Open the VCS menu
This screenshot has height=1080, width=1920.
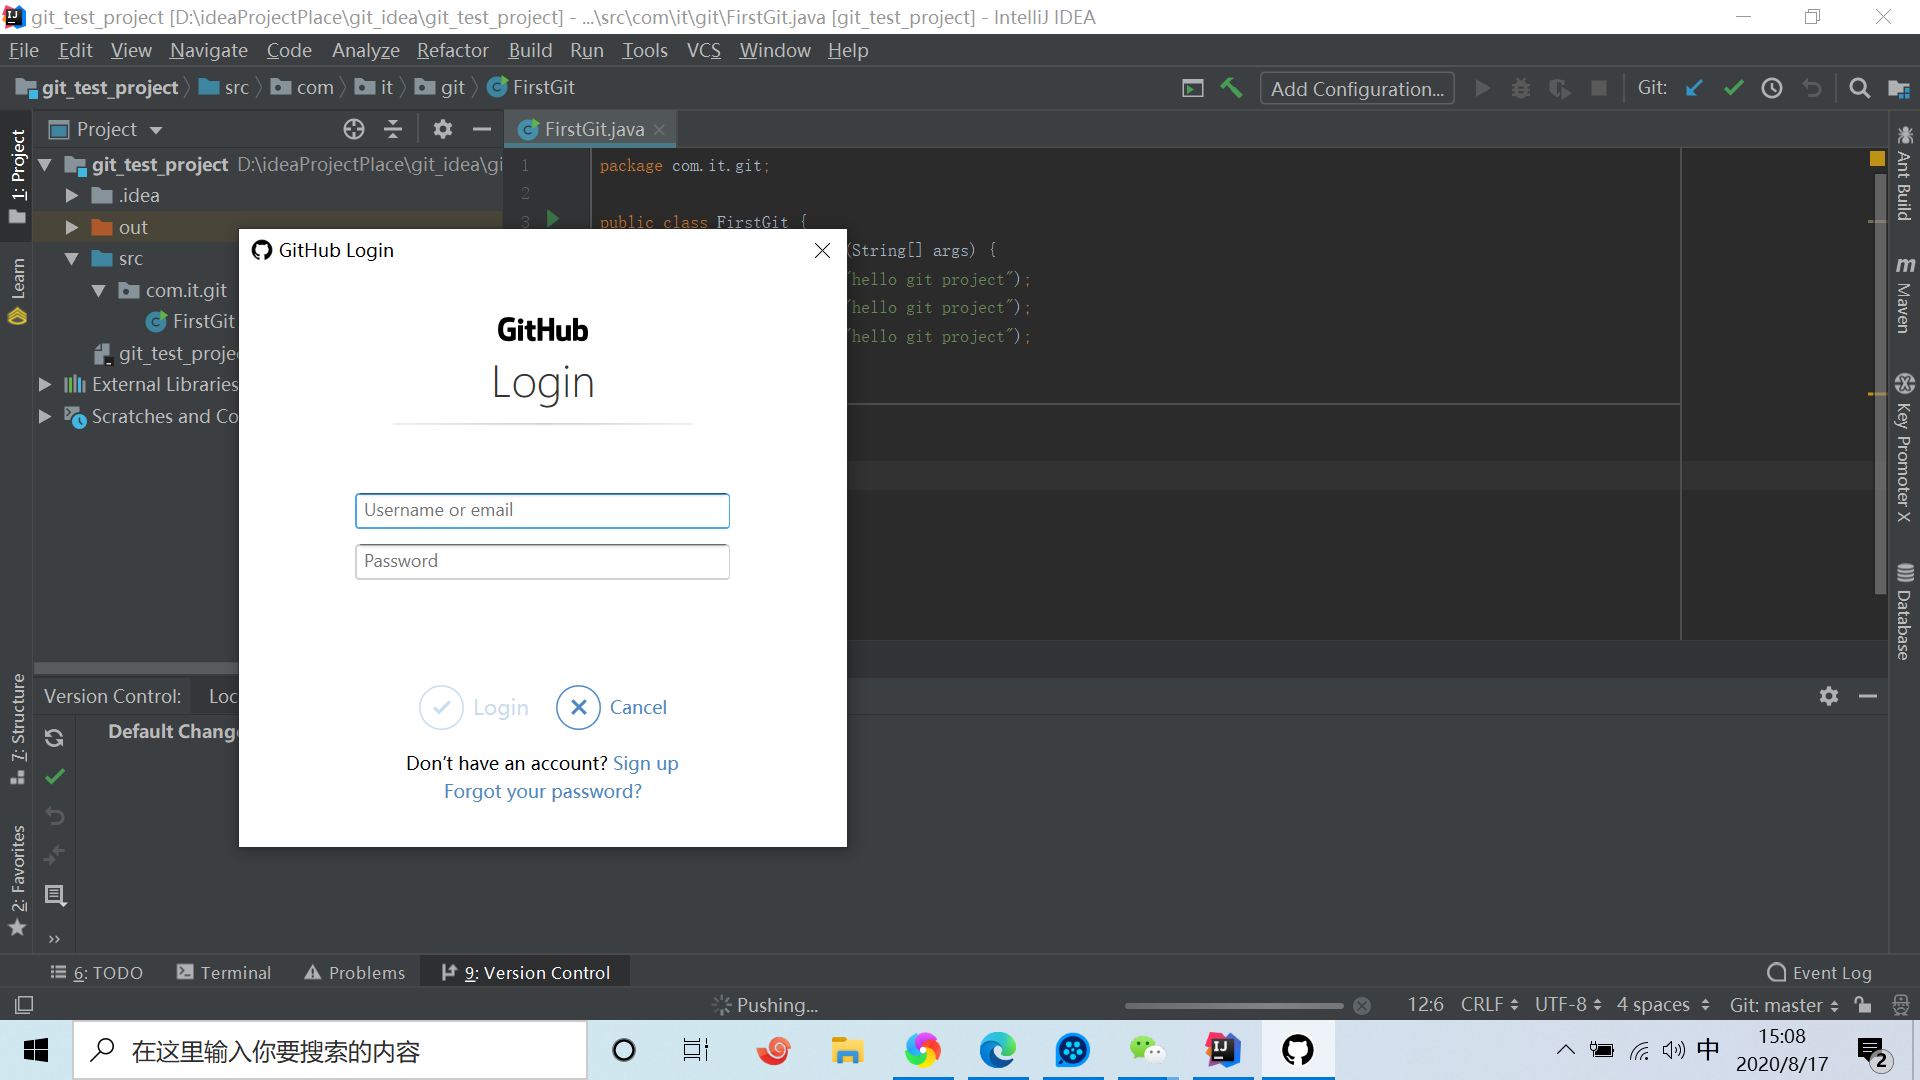pos(703,50)
